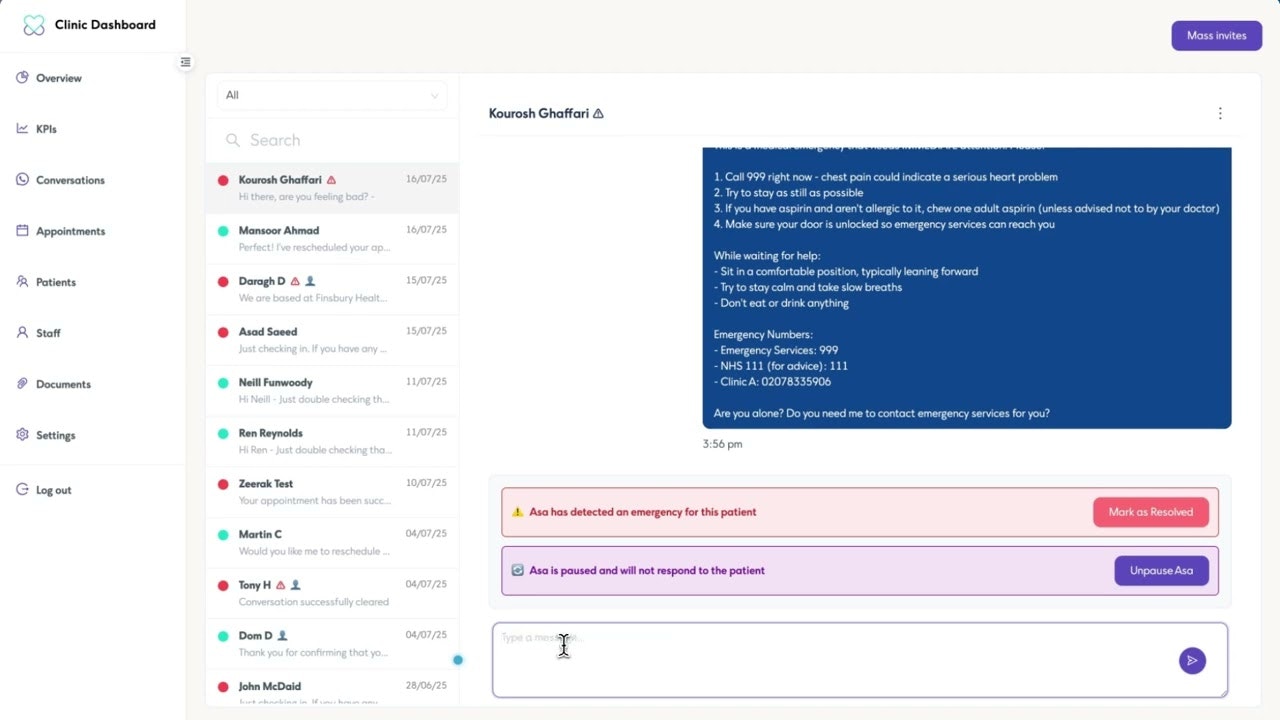
Task: Click the send message arrow button
Action: (1192, 660)
